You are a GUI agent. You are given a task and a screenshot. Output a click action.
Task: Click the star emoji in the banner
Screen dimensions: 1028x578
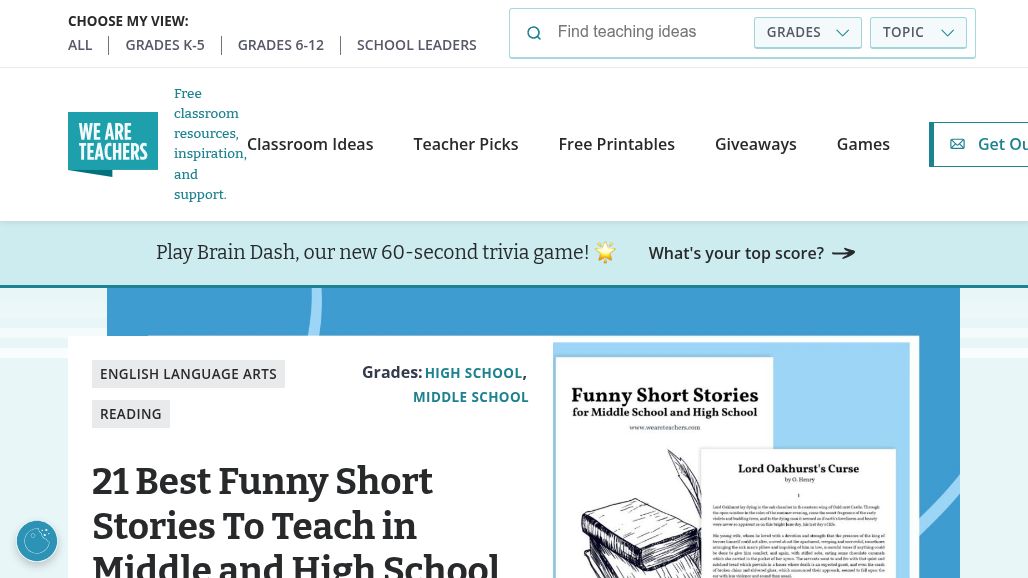pyautogui.click(x=605, y=252)
